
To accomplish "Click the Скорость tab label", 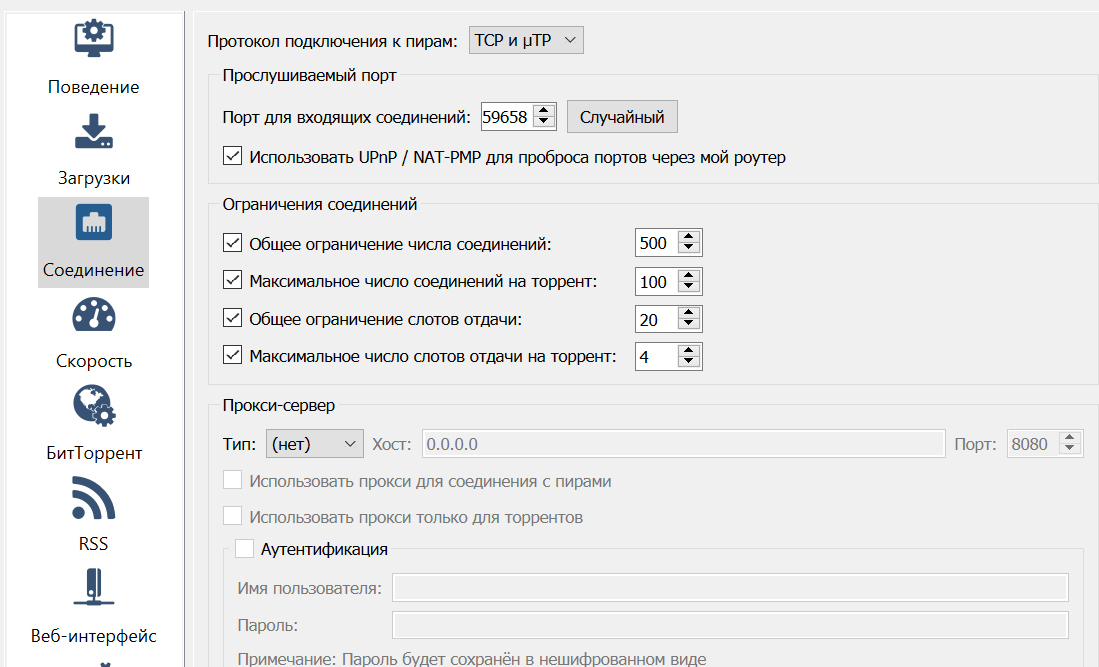I will click(94, 361).
